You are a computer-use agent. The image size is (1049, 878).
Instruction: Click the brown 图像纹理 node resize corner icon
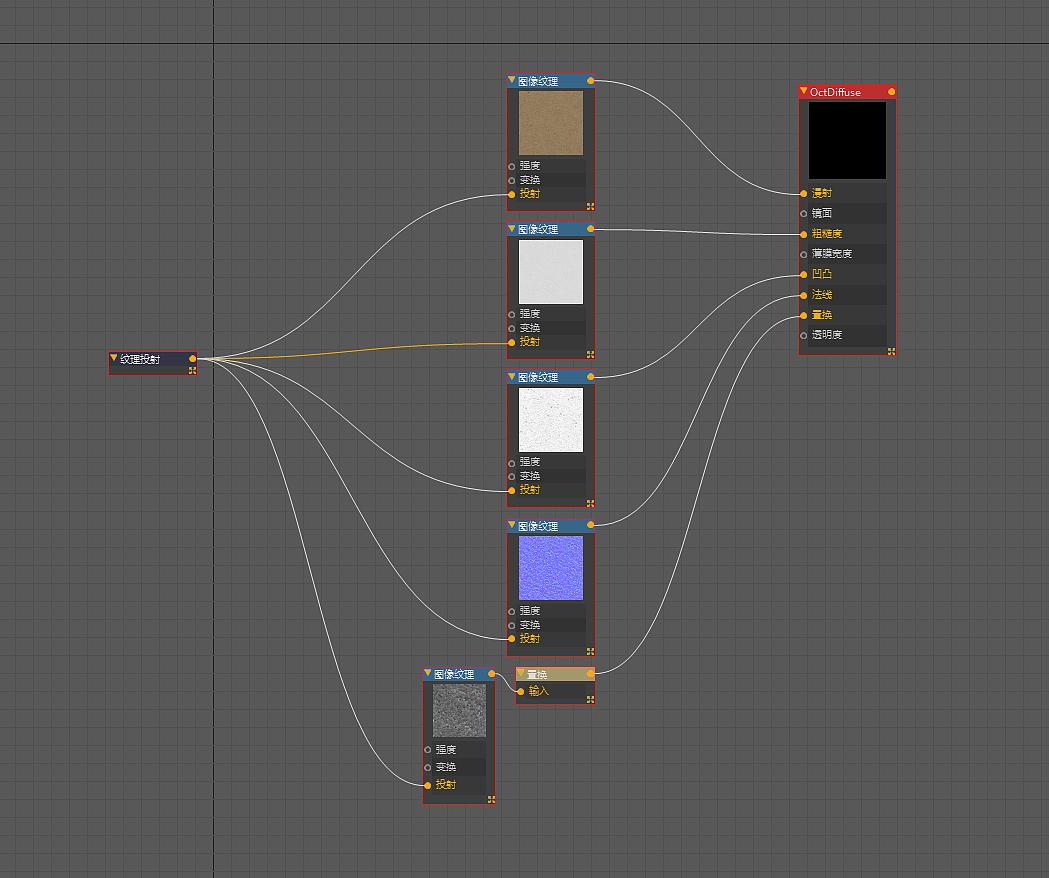tap(590, 206)
